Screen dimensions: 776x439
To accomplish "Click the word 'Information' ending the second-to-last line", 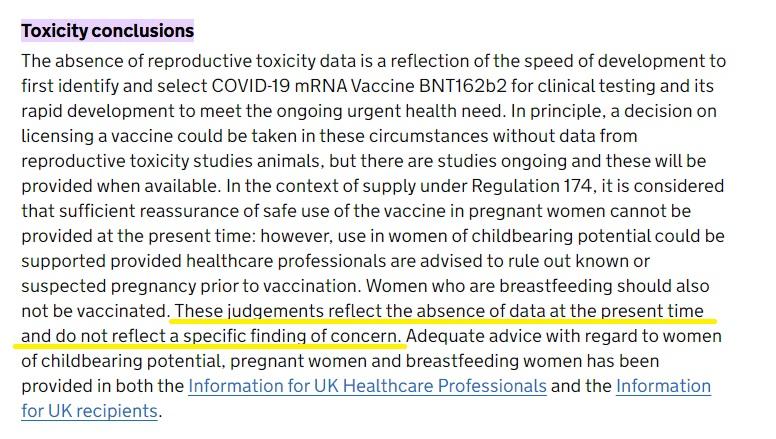I will coord(663,386).
